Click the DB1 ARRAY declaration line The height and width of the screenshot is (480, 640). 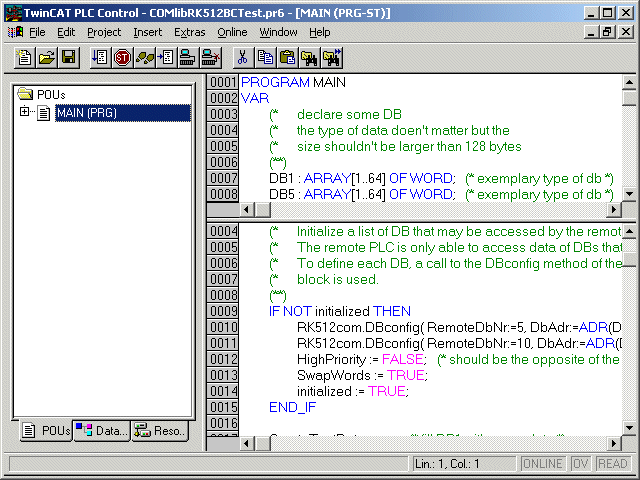pos(441,178)
